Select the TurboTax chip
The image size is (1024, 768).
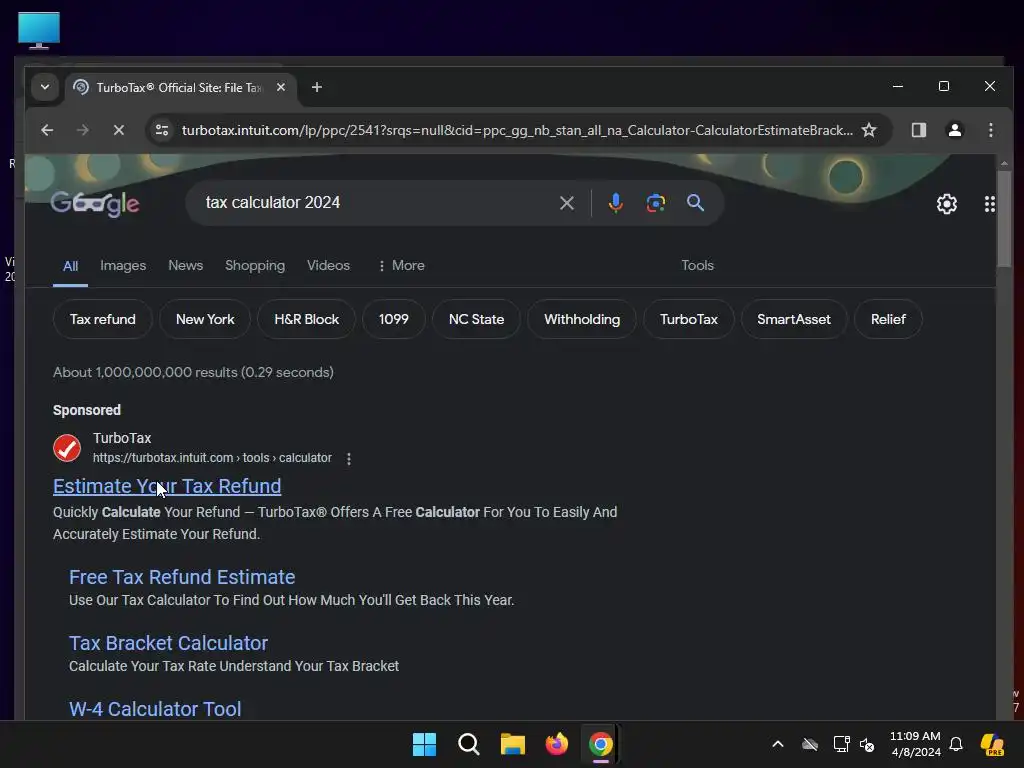688,319
